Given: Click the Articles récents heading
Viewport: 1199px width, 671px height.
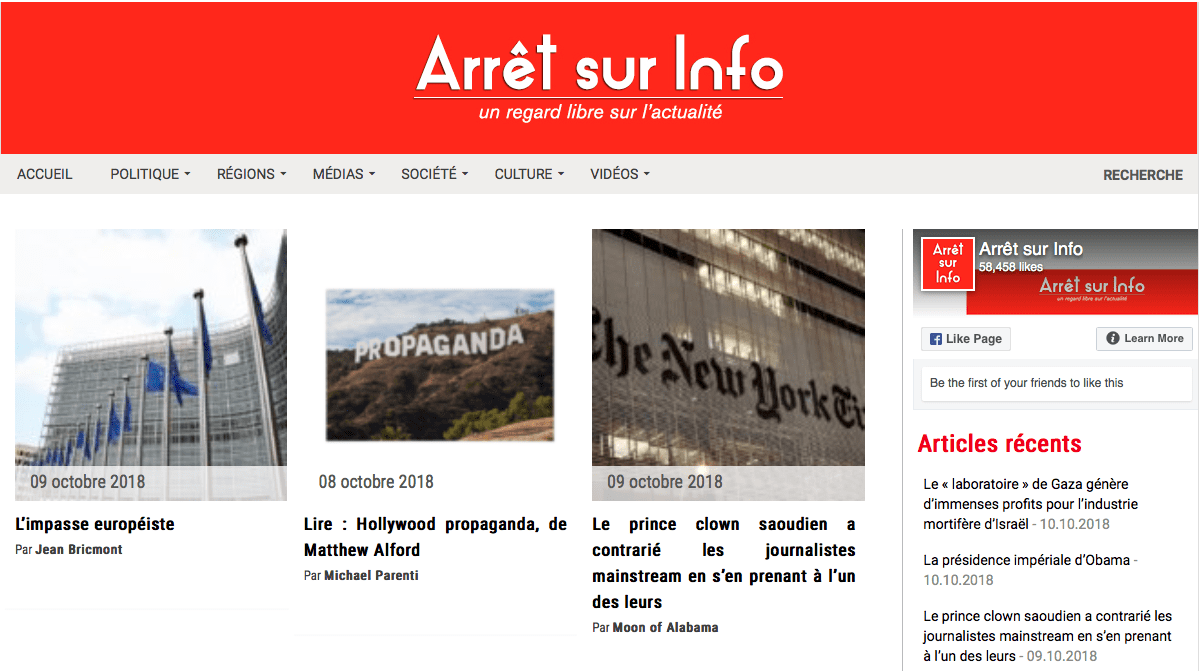Looking at the screenshot, I should 999,444.
